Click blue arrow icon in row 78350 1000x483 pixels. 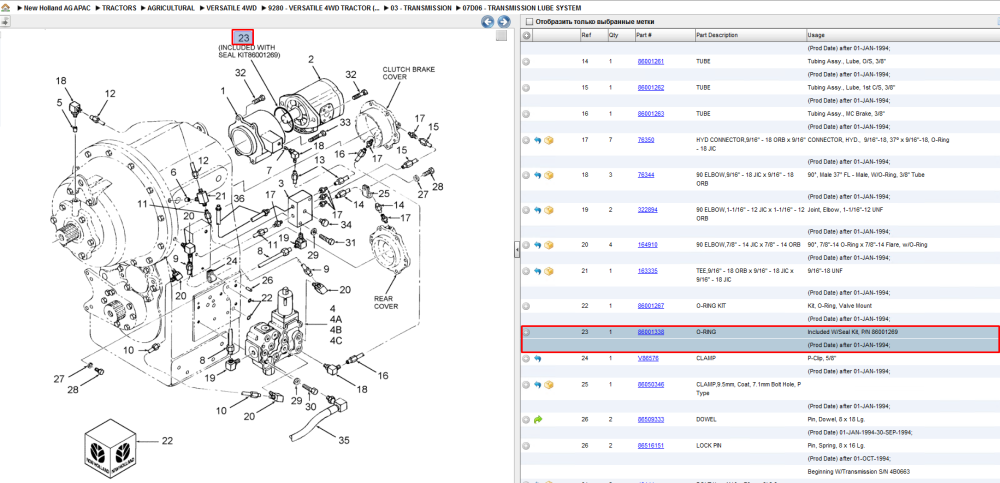538,140
